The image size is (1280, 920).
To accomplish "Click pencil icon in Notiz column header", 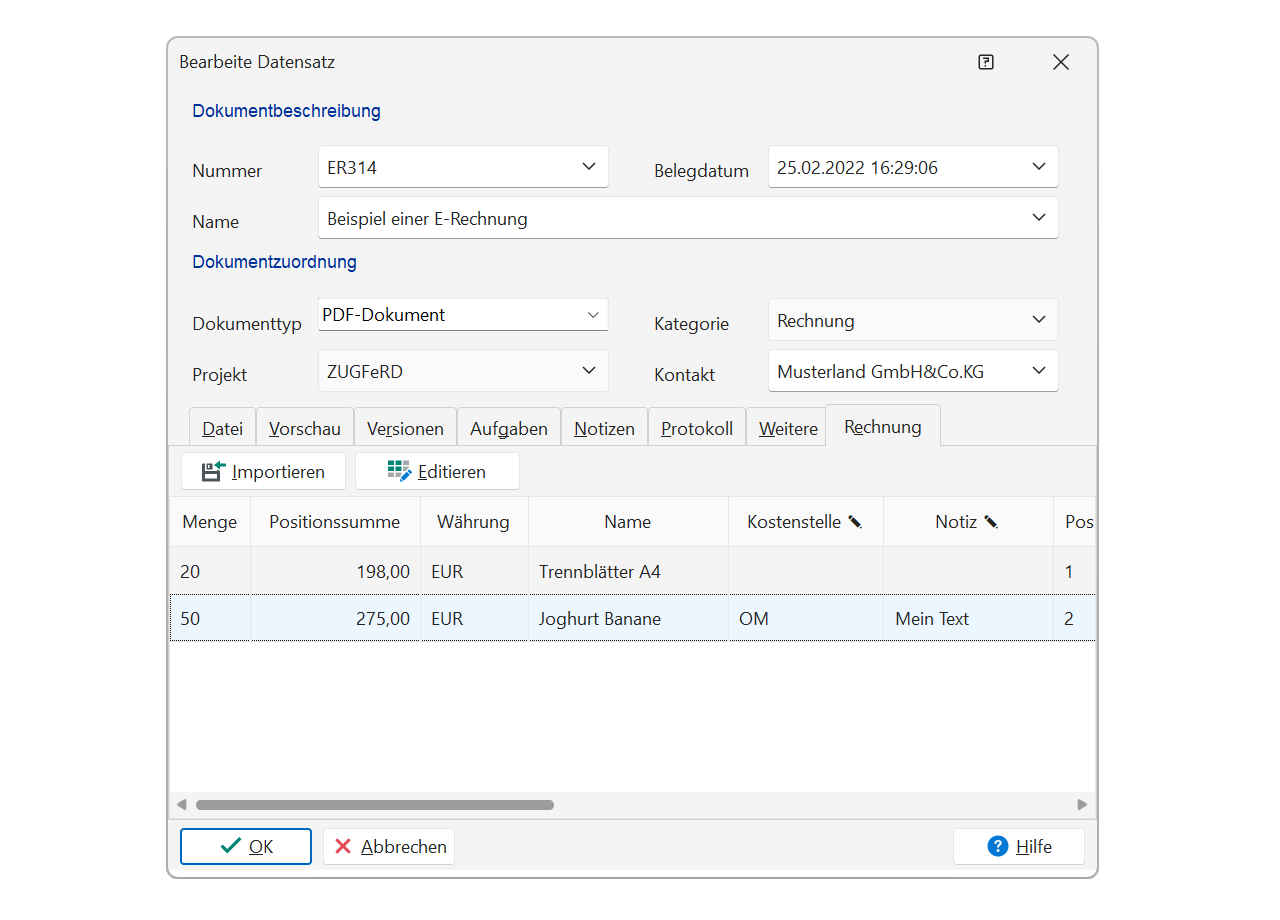I will pos(991,522).
